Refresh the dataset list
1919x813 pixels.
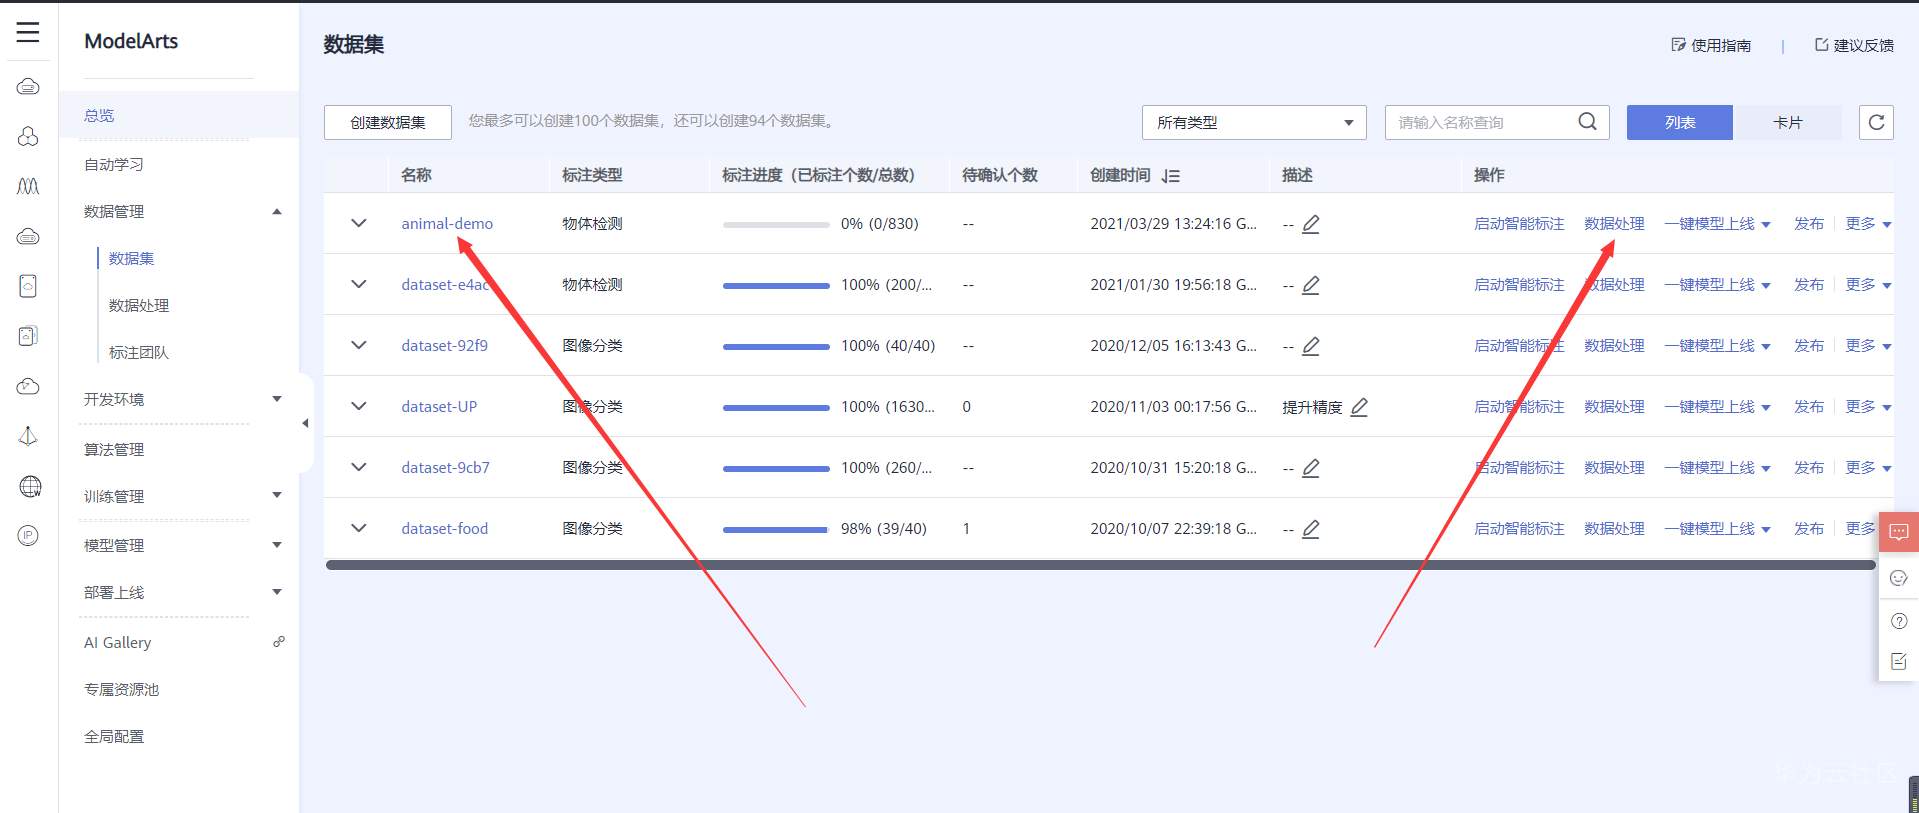click(x=1876, y=122)
